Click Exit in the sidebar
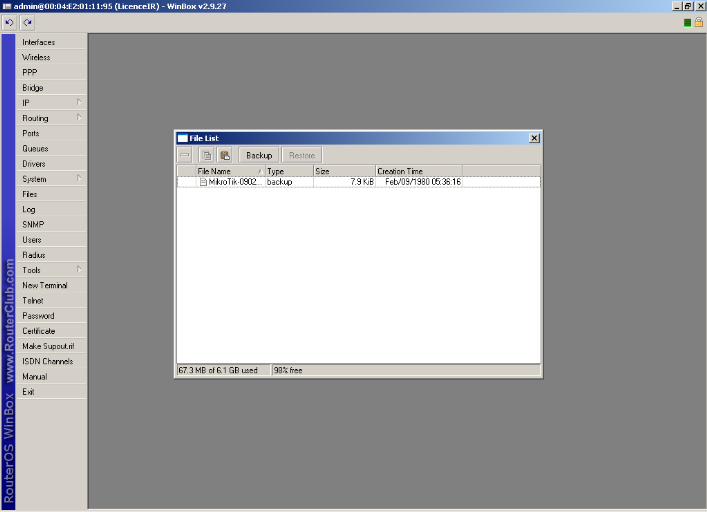707x512 pixels. tap(51, 392)
